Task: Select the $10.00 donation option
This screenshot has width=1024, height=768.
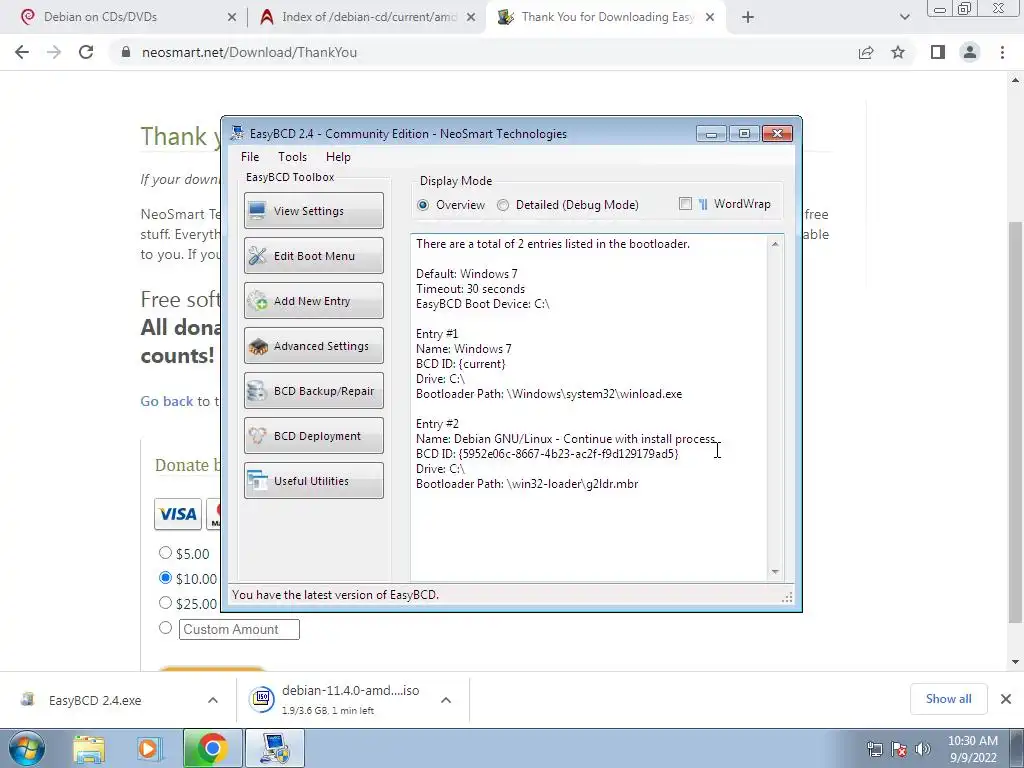Action: tap(165, 577)
